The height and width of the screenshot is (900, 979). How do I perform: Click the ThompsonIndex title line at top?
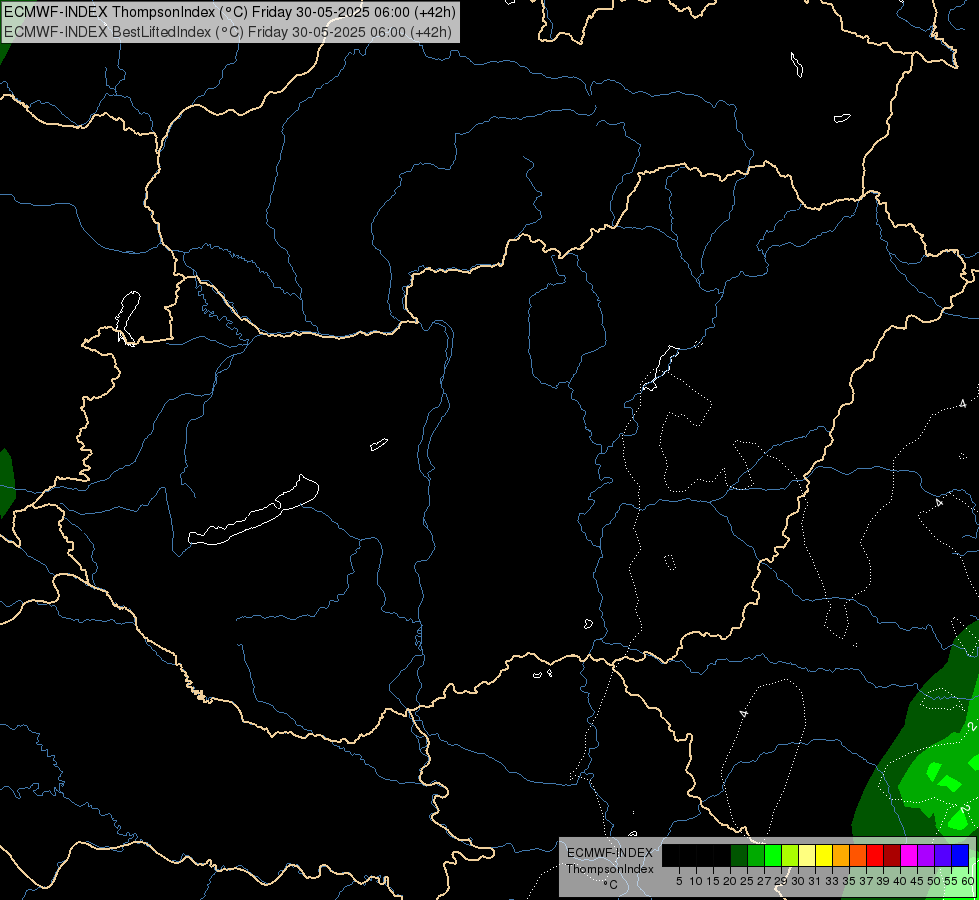(x=230, y=12)
